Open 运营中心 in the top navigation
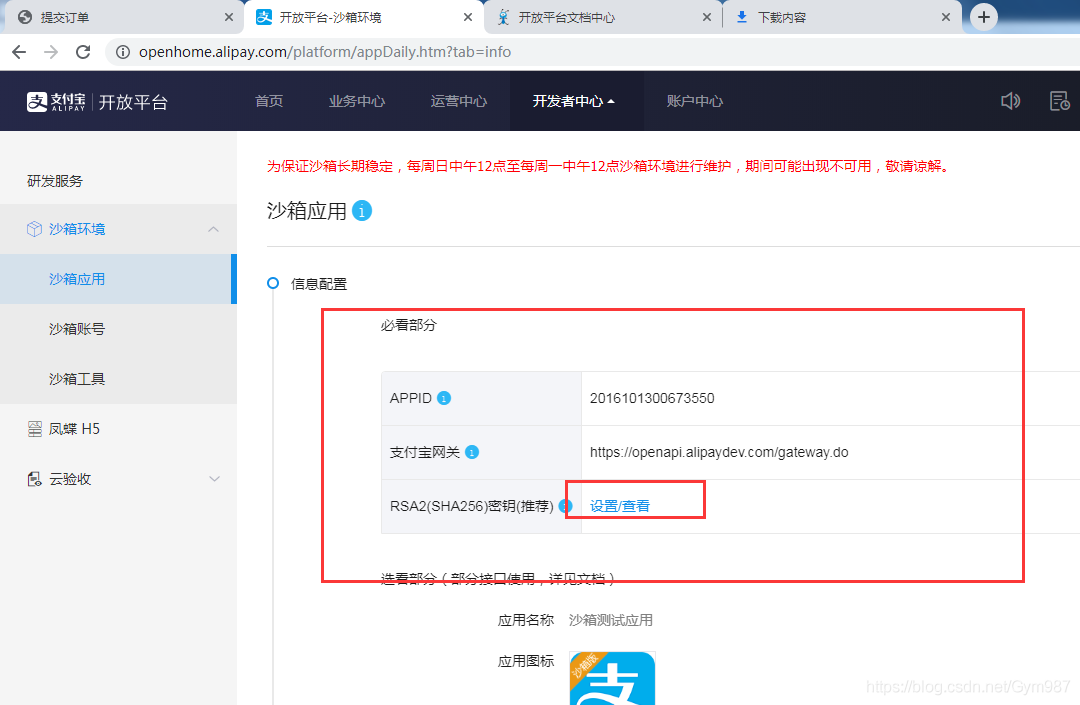 (x=459, y=101)
